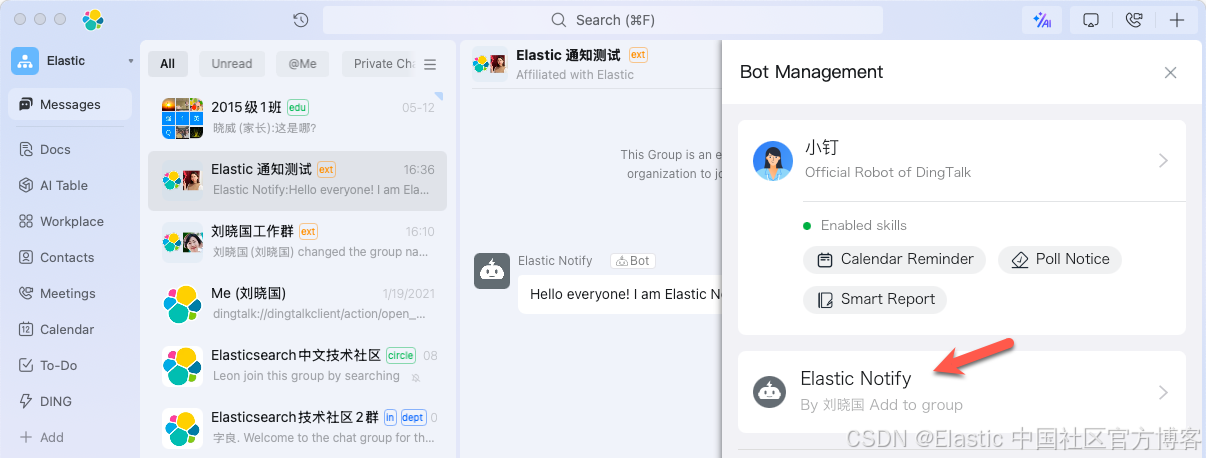
Task: Click the plus icon in top bar
Action: (x=1177, y=20)
